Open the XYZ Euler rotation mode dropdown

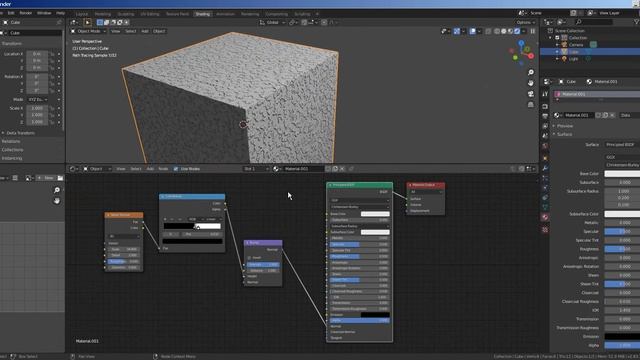pyautogui.click(x=38, y=100)
